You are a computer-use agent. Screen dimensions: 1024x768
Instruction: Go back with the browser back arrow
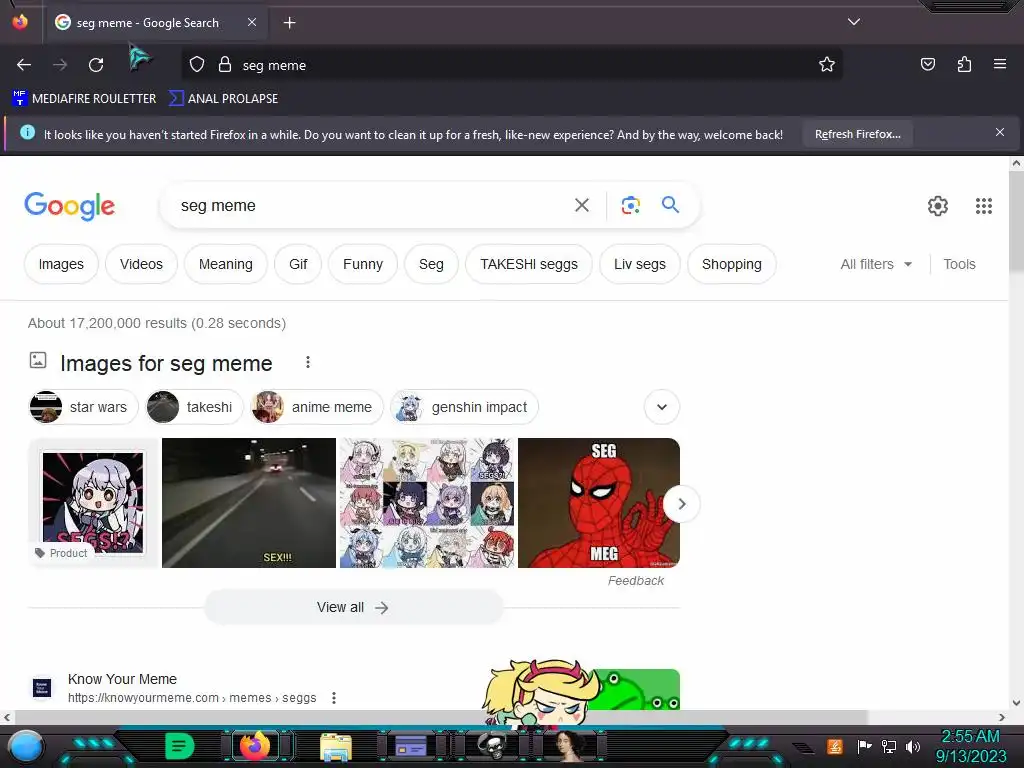(24, 65)
